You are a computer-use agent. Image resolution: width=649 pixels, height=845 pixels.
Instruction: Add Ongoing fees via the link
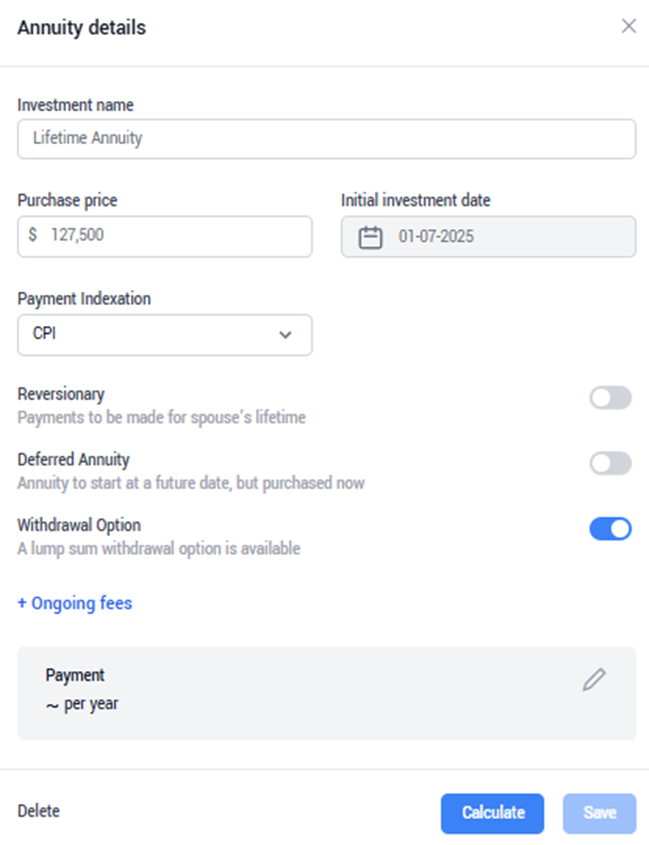pos(75,603)
